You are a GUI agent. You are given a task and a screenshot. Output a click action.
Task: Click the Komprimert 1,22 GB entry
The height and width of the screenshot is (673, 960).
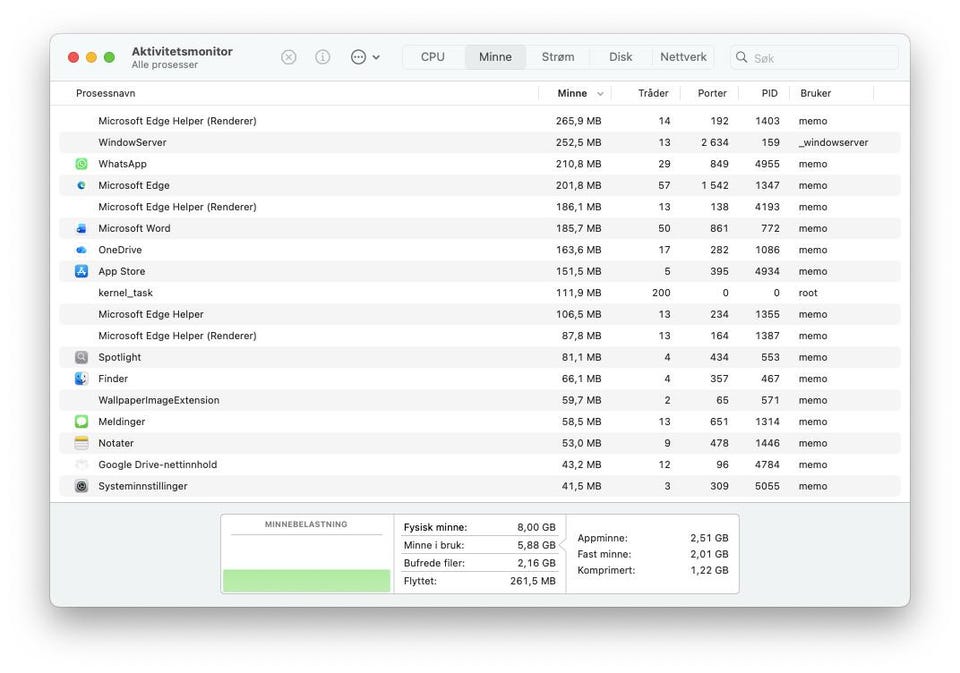[x=653, y=570]
